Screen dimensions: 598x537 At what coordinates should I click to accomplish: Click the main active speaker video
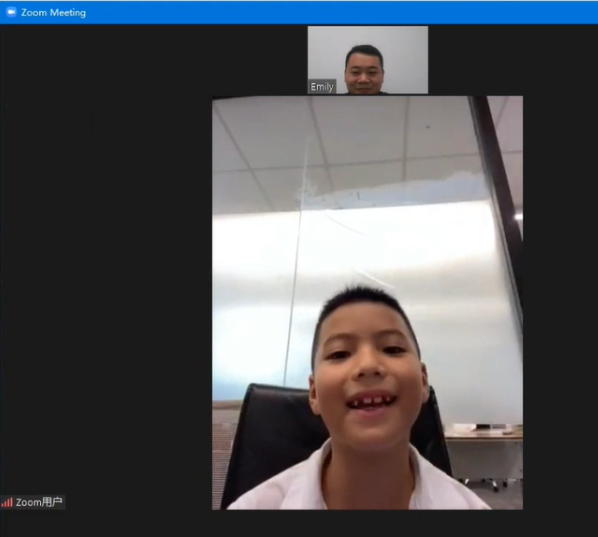367,303
